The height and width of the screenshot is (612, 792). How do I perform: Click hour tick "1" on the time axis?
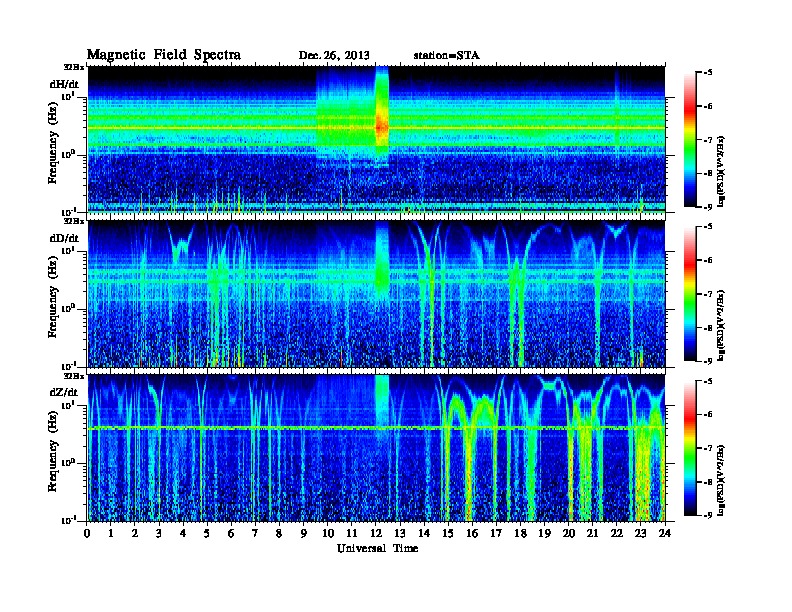tap(111, 533)
